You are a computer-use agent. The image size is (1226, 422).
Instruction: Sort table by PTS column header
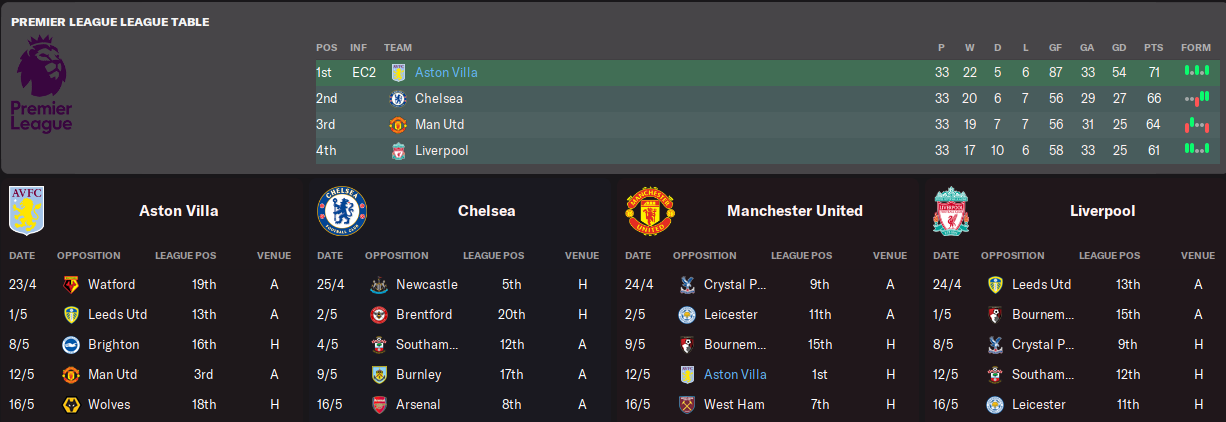[1153, 48]
